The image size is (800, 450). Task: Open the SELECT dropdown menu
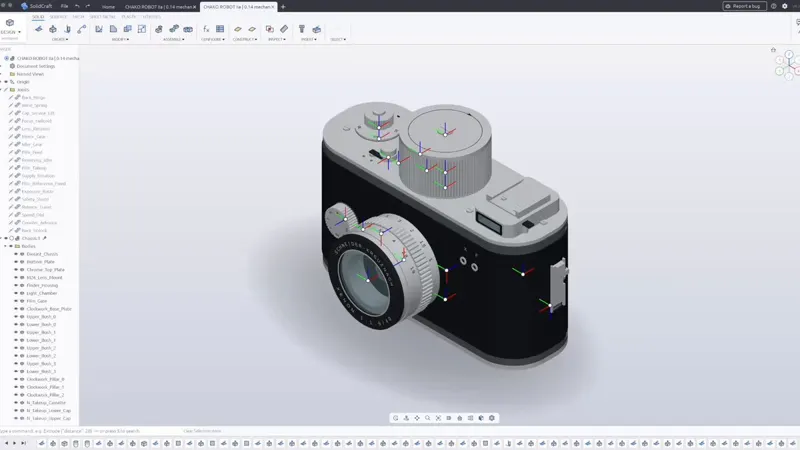coord(338,39)
